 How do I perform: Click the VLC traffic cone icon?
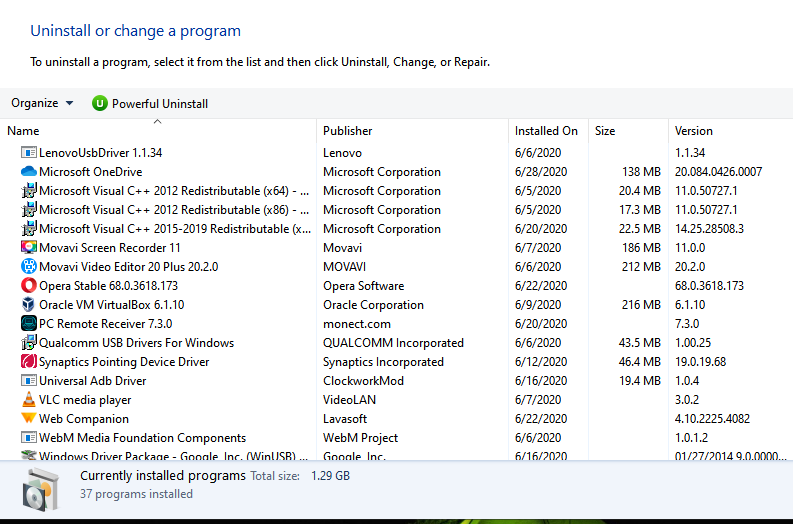29,400
